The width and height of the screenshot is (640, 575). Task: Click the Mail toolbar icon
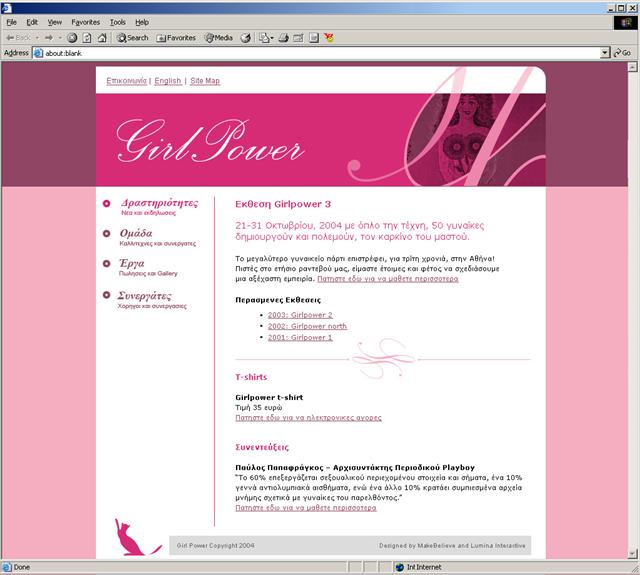264,38
